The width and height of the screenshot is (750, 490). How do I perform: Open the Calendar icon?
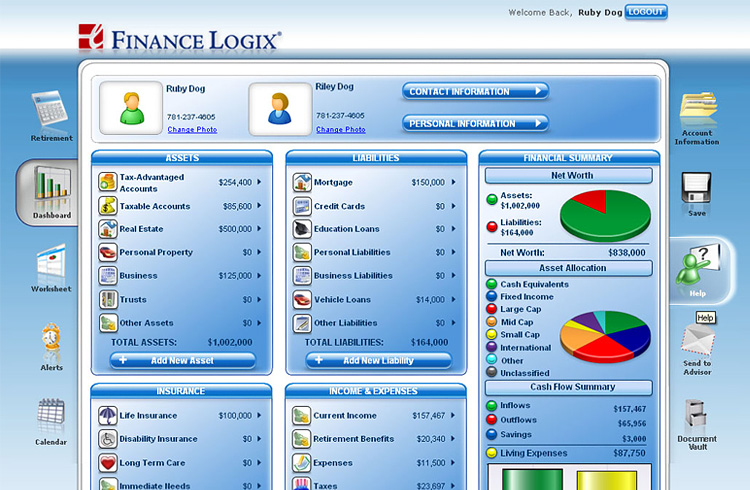pos(51,412)
